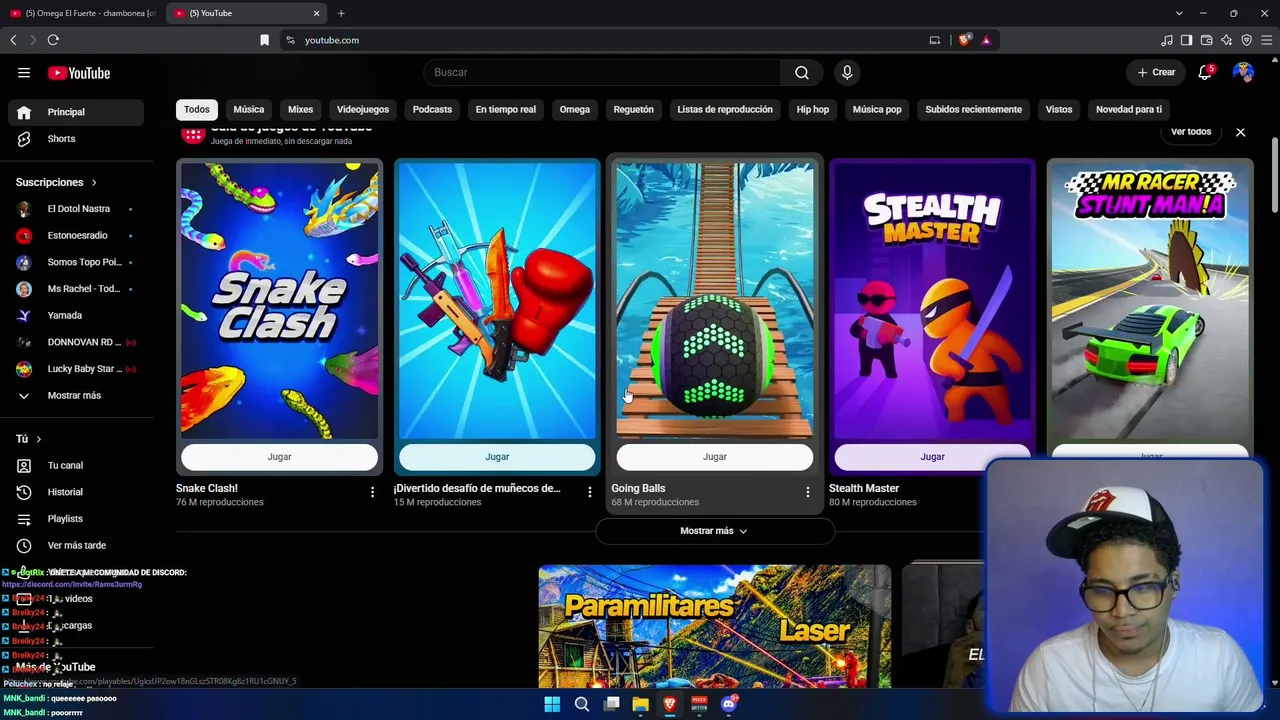
Task: Open the Brave Rewards triangle icon
Action: [x=986, y=40]
